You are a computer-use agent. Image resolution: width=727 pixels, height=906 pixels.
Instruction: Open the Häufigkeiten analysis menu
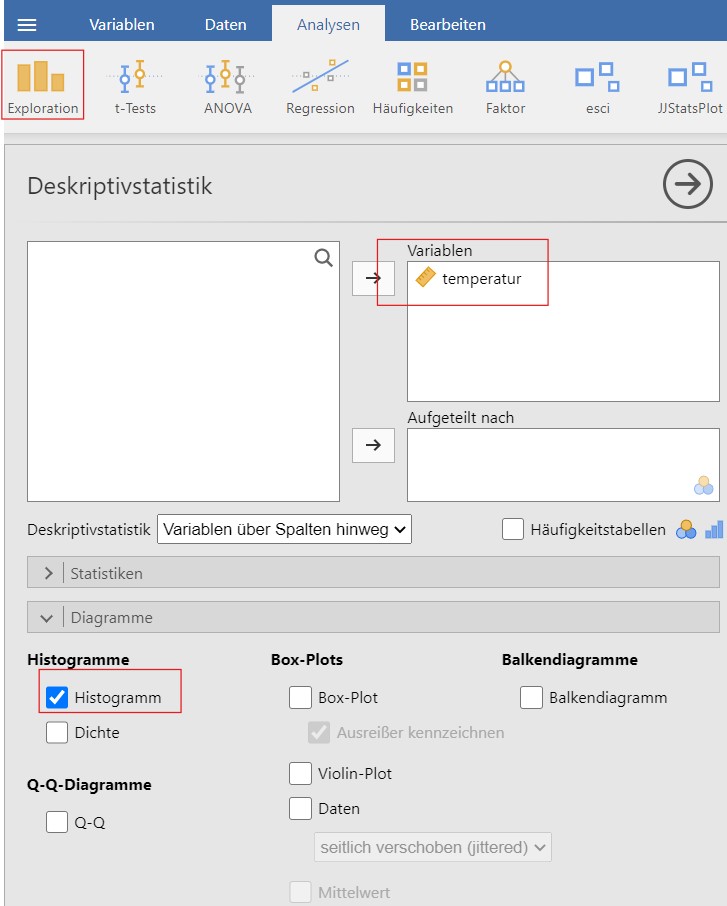coord(413,87)
